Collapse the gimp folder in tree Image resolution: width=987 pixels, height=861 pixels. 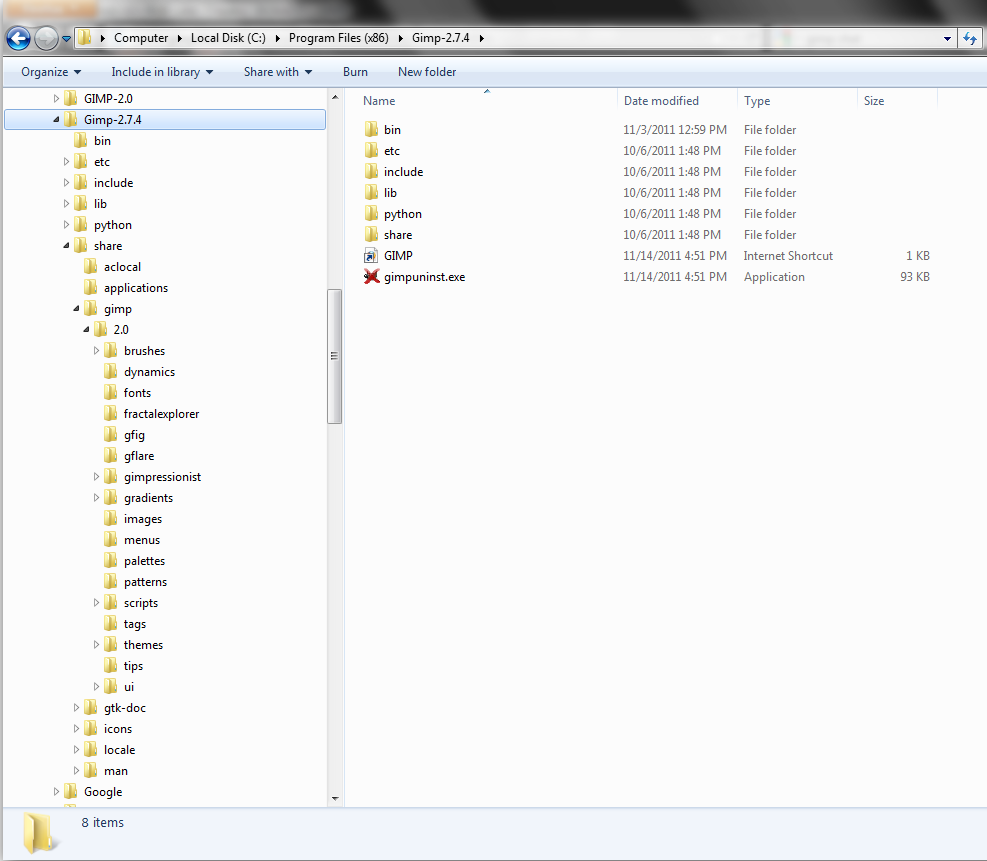point(76,309)
